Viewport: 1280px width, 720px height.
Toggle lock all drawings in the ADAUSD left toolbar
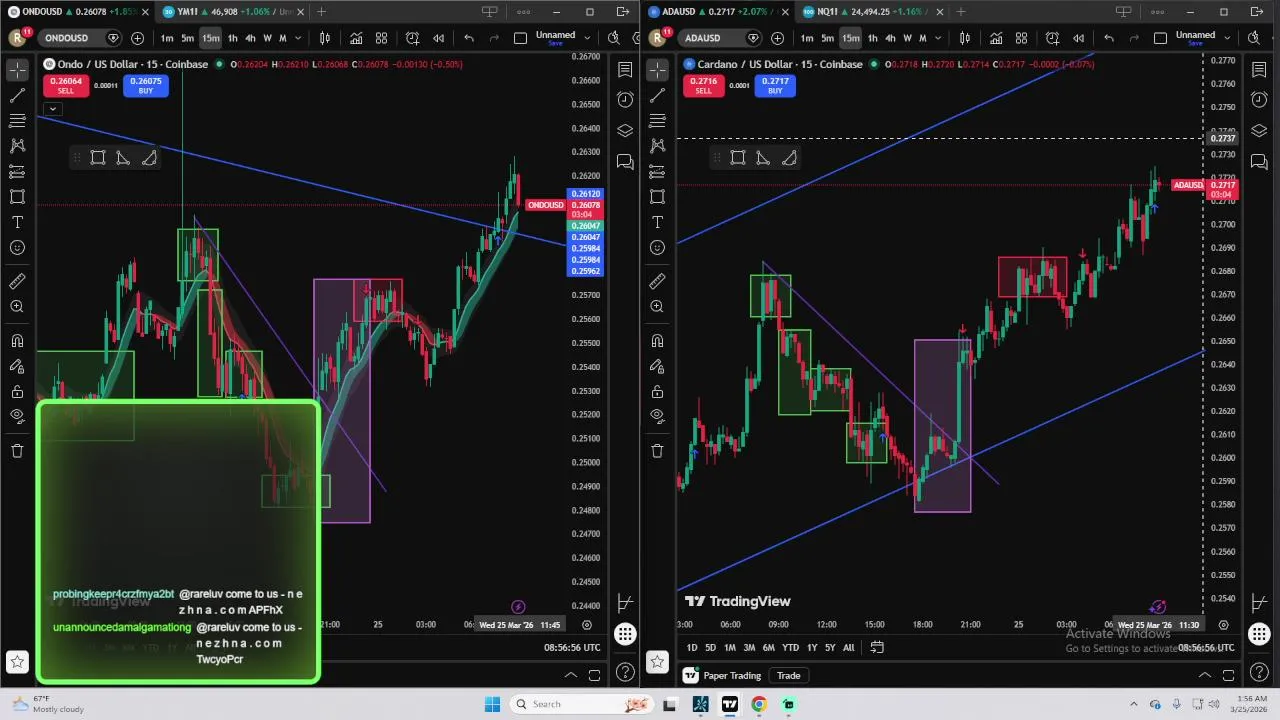(x=657, y=391)
